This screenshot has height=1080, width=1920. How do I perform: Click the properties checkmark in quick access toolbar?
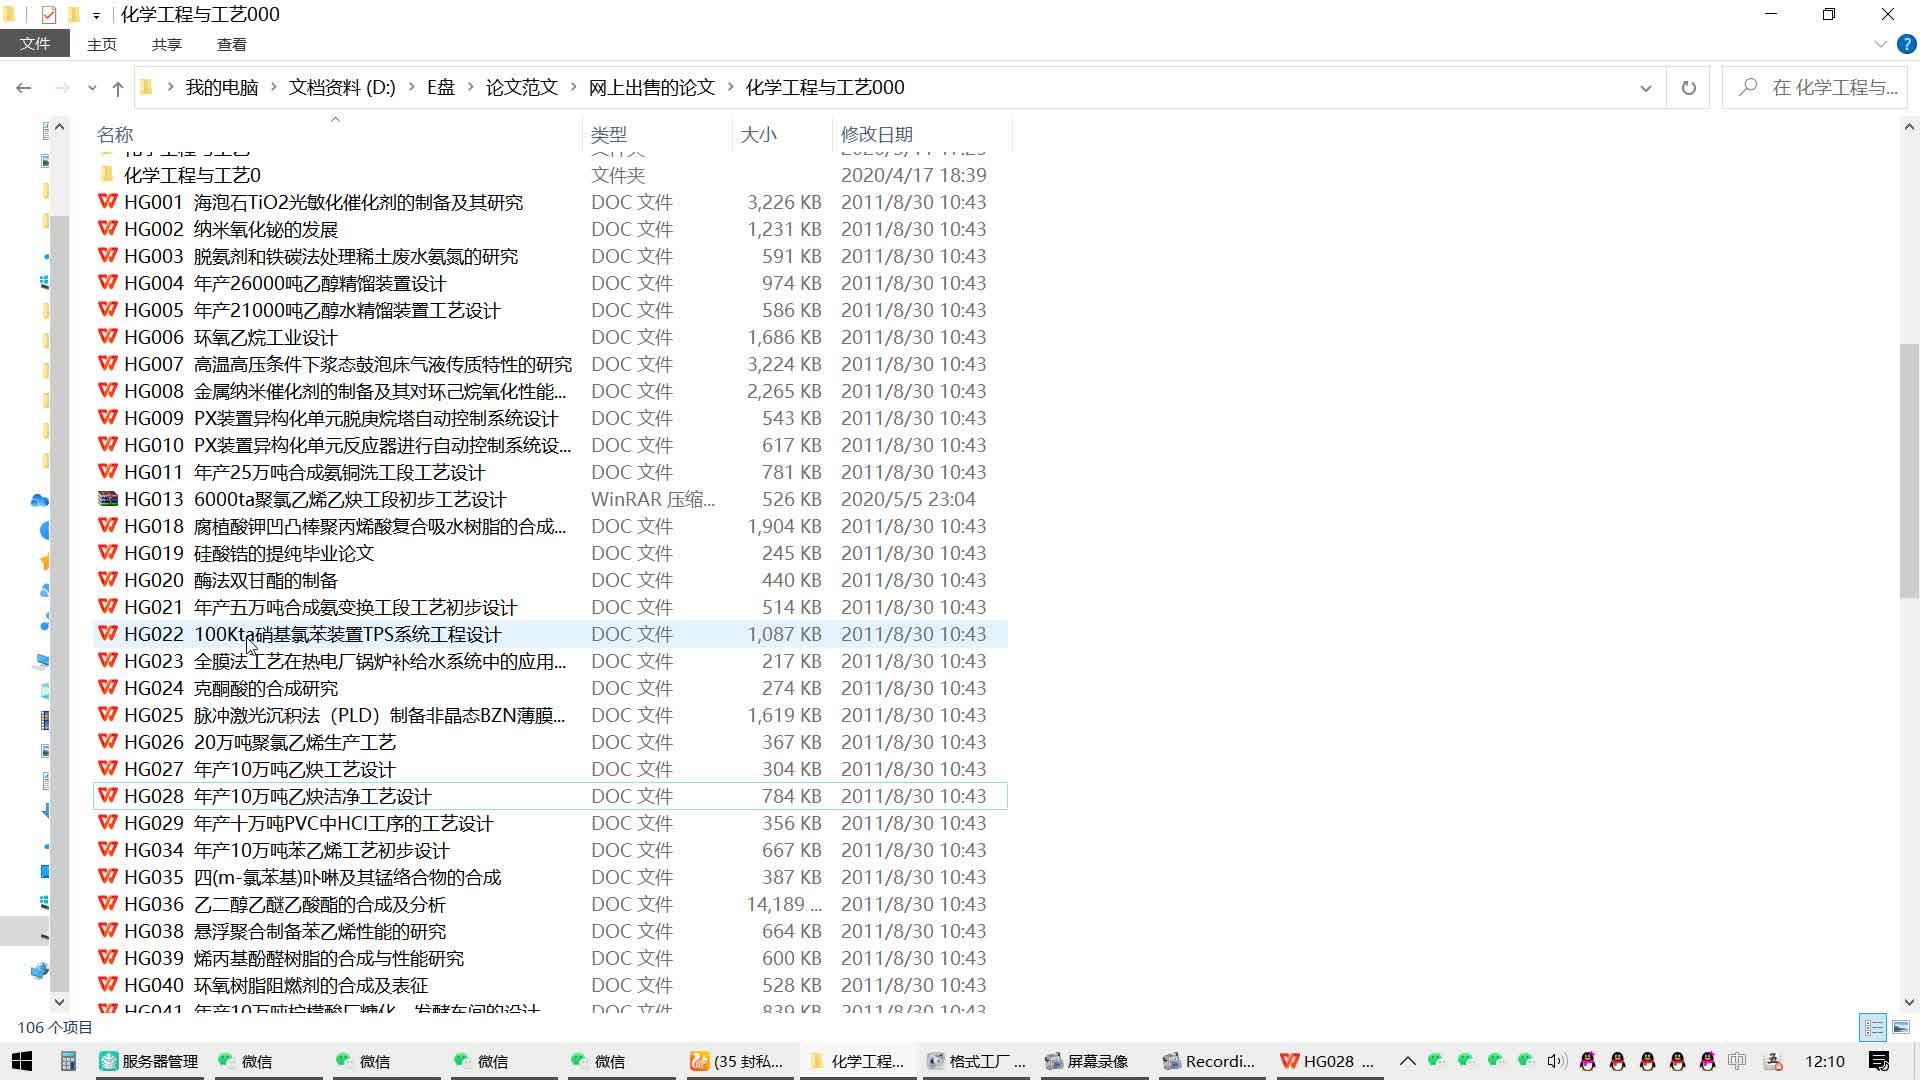(48, 15)
